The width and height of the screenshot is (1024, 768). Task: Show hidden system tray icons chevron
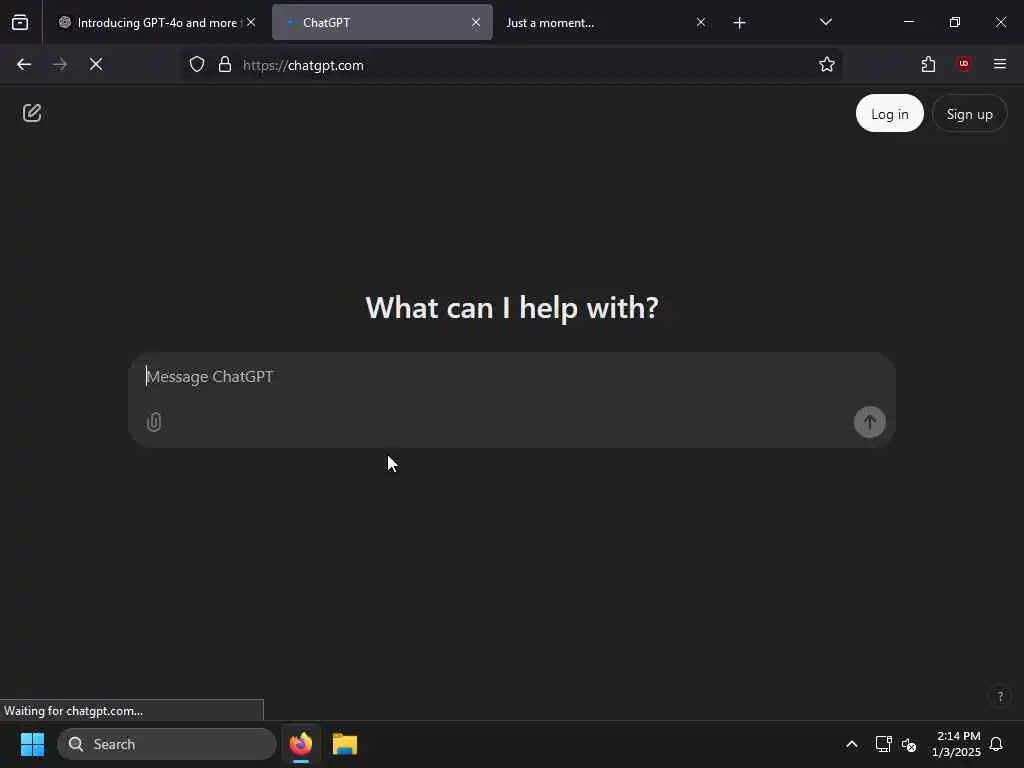tap(852, 744)
